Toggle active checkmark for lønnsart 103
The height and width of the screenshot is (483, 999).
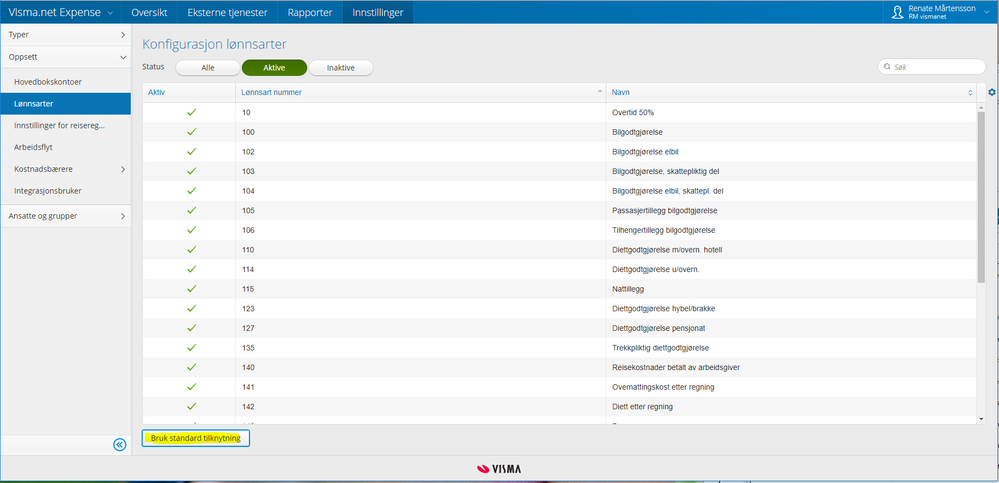click(x=191, y=171)
